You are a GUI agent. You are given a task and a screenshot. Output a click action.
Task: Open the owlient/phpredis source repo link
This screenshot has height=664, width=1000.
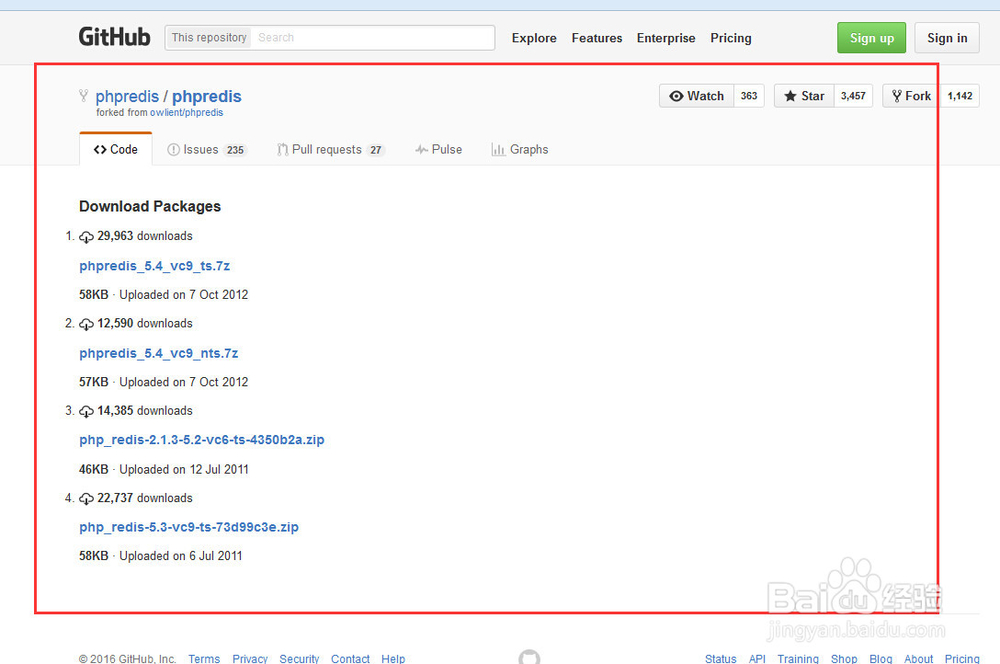(x=186, y=112)
